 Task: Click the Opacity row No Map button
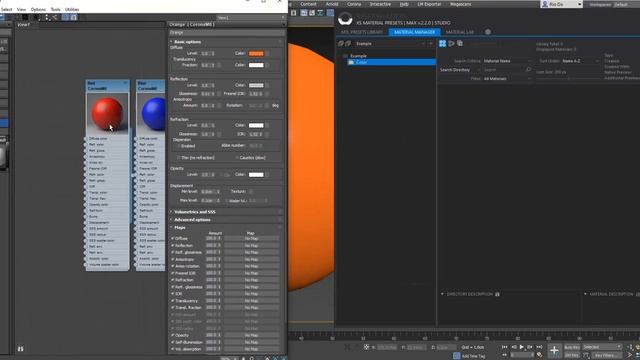251,335
